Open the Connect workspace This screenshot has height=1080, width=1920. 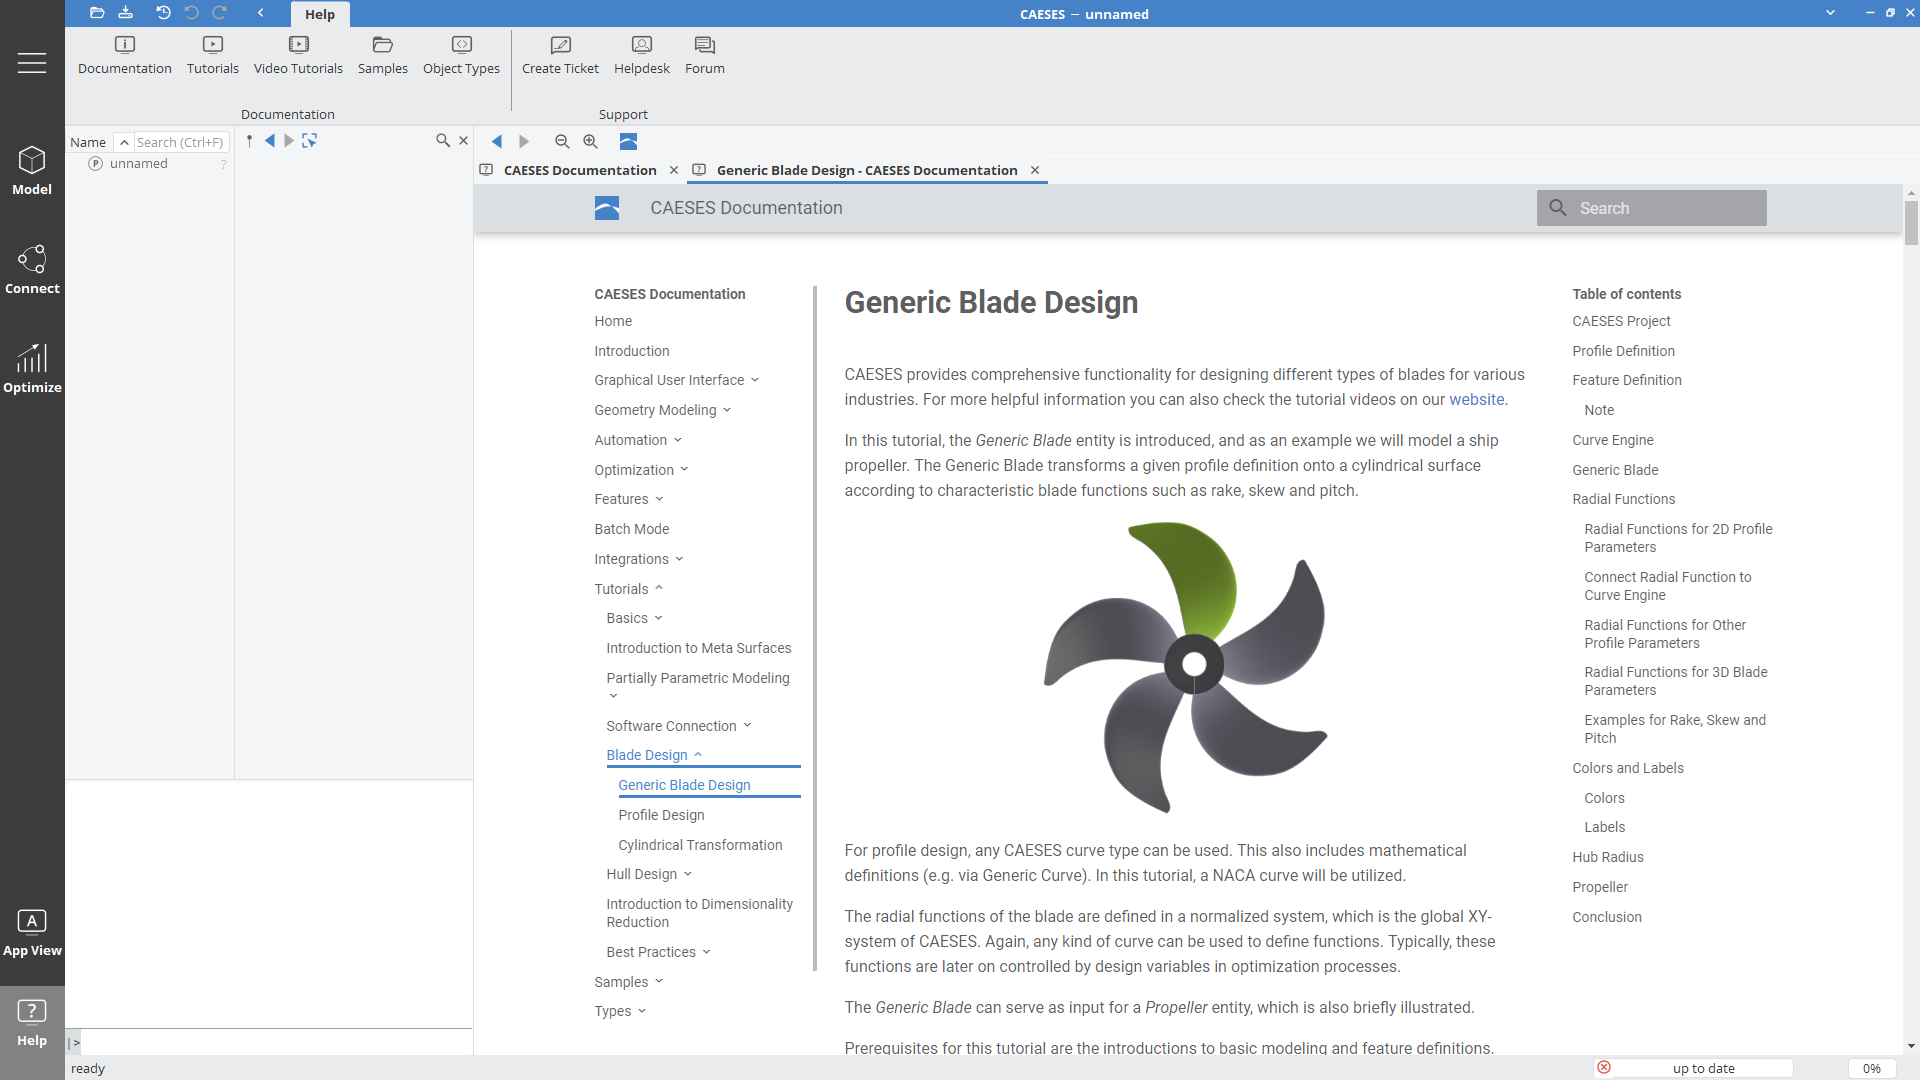(32, 269)
